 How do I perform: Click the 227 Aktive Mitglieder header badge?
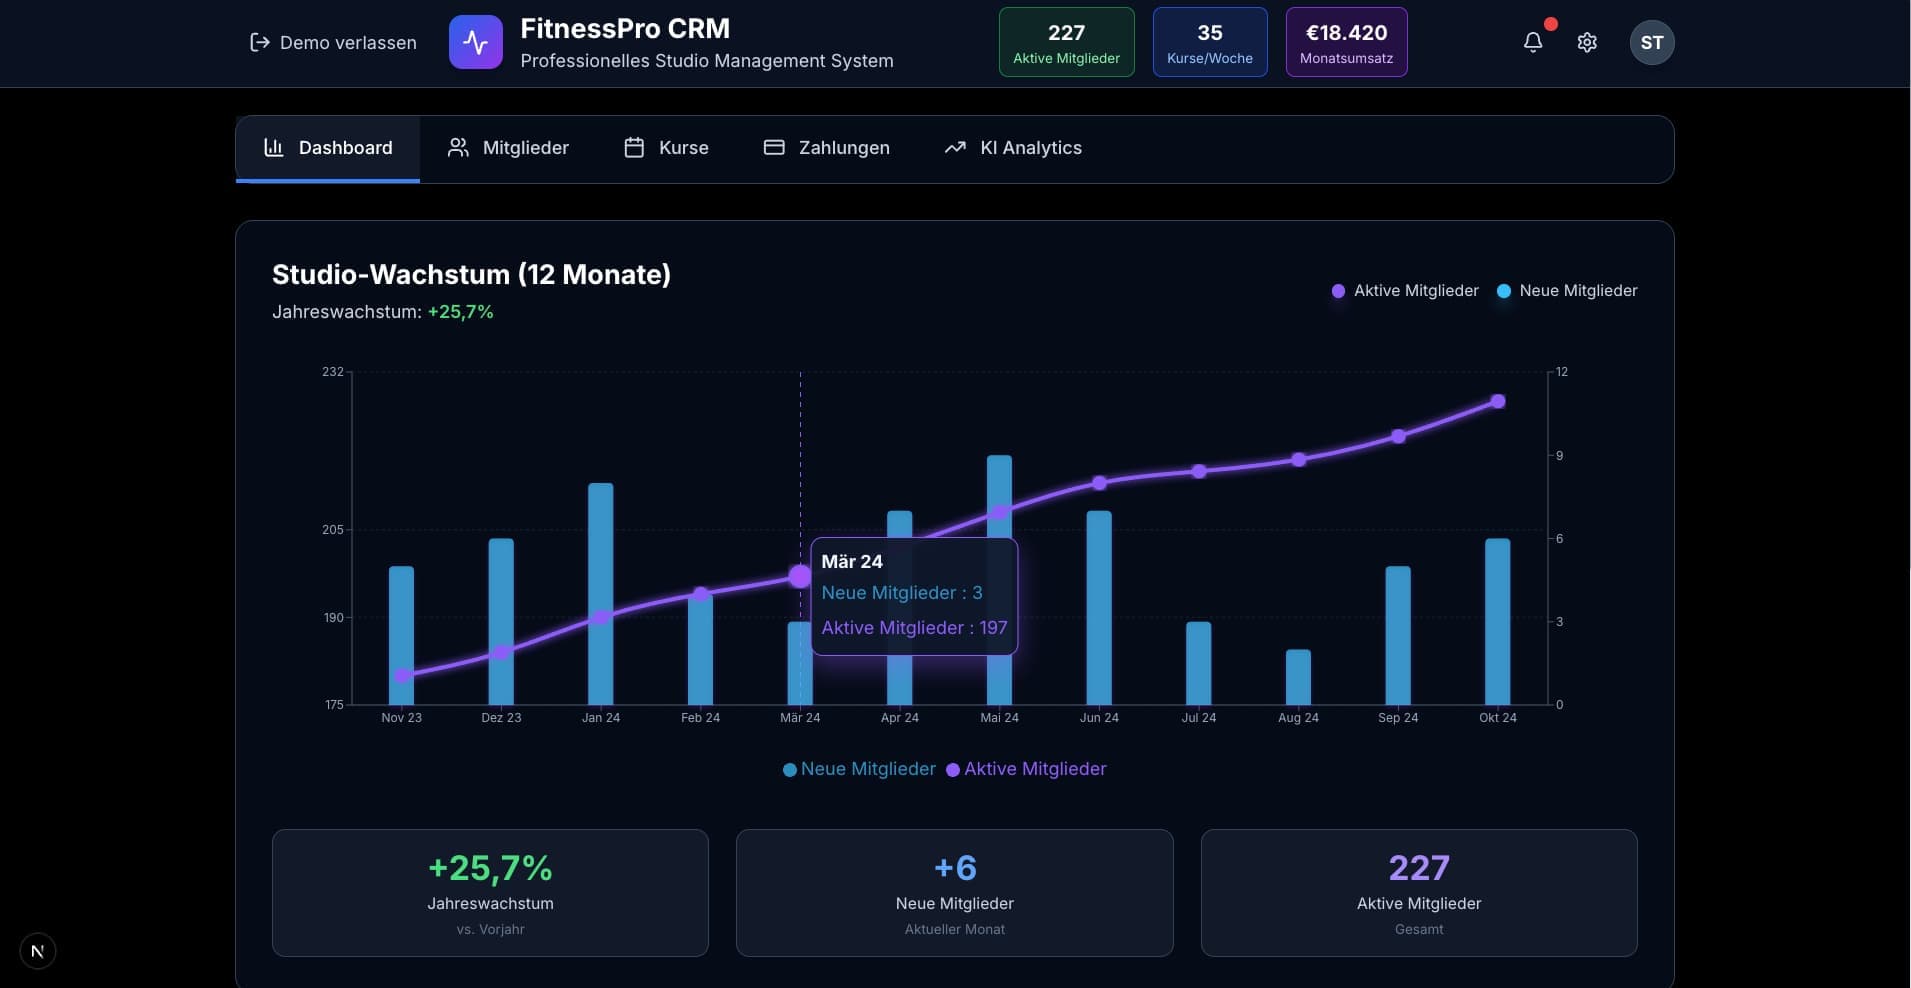coord(1066,42)
